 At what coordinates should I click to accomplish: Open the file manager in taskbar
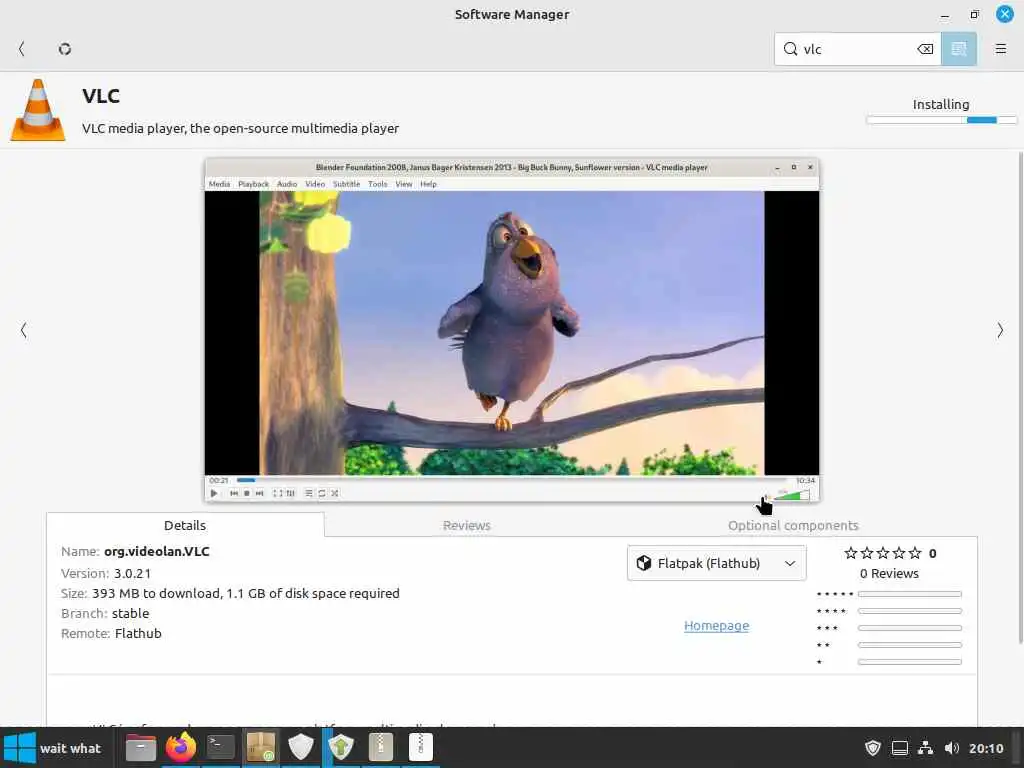tap(140, 748)
